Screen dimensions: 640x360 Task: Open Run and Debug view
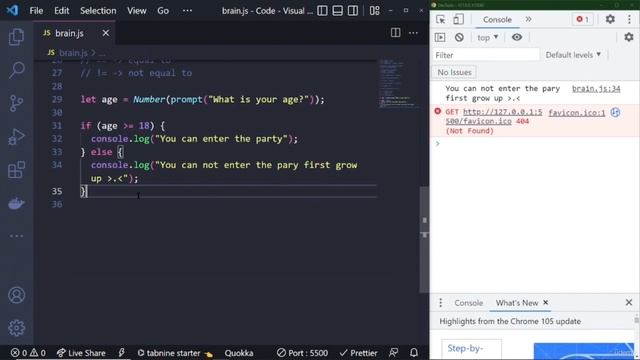(x=16, y=137)
